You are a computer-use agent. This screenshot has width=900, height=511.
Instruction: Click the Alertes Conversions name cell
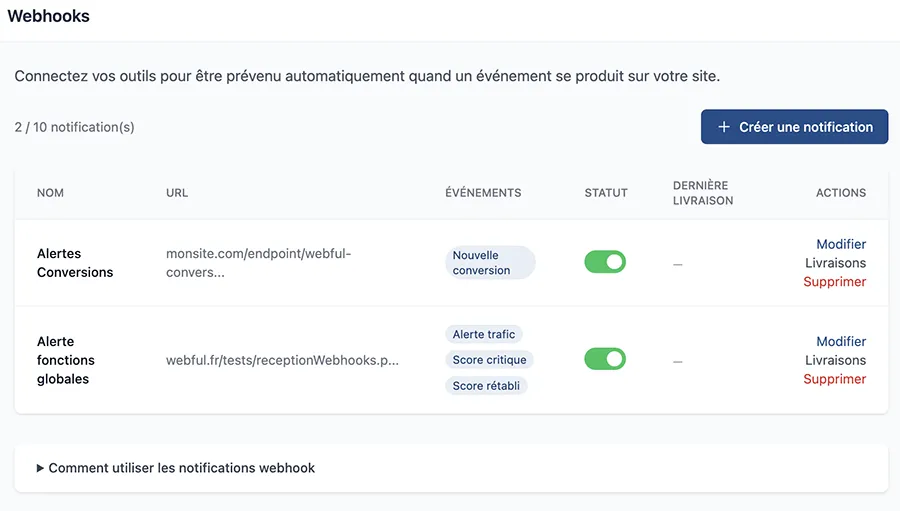pos(75,263)
